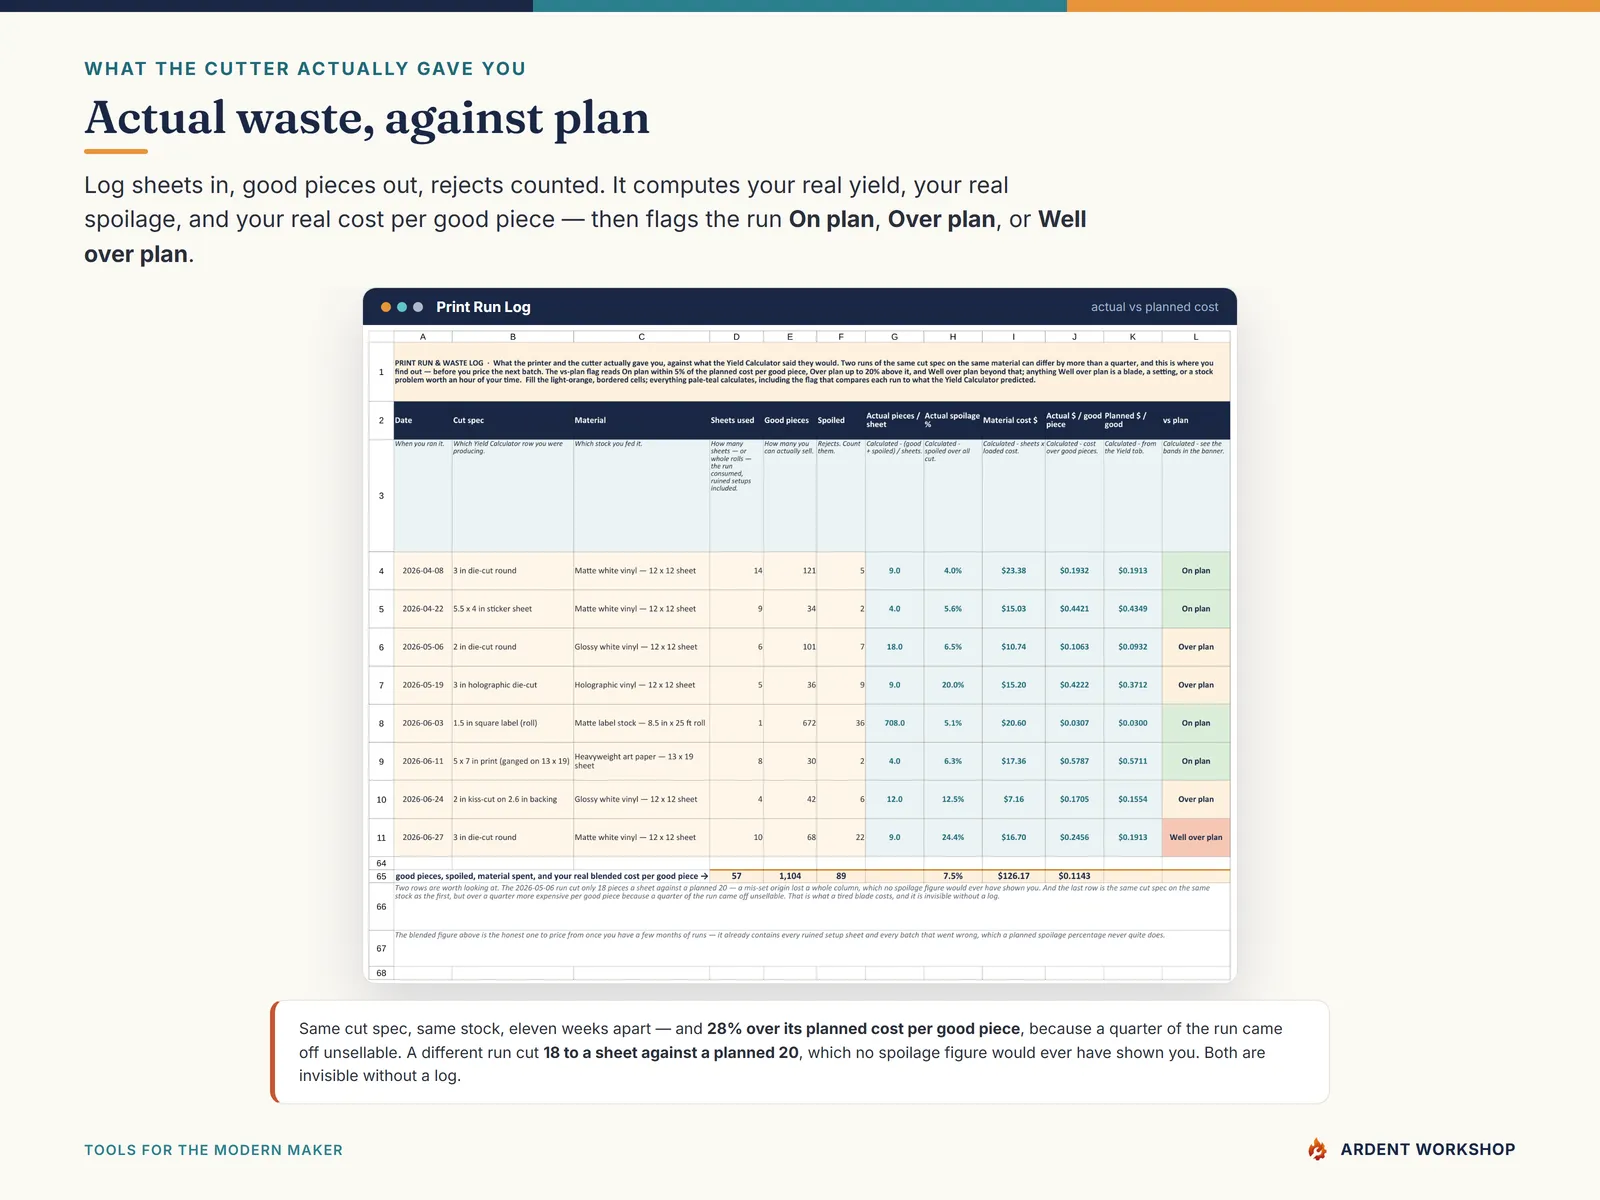The image size is (1600, 1200).
Task: Select the date cell 2026-04-08
Action: [423, 571]
